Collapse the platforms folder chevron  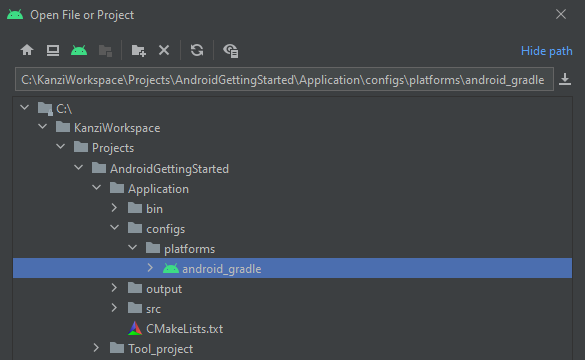[x=132, y=248]
